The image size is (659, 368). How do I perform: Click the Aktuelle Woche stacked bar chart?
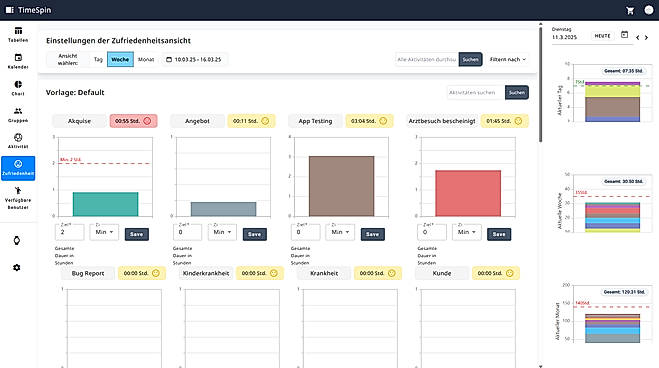pyautogui.click(x=612, y=217)
